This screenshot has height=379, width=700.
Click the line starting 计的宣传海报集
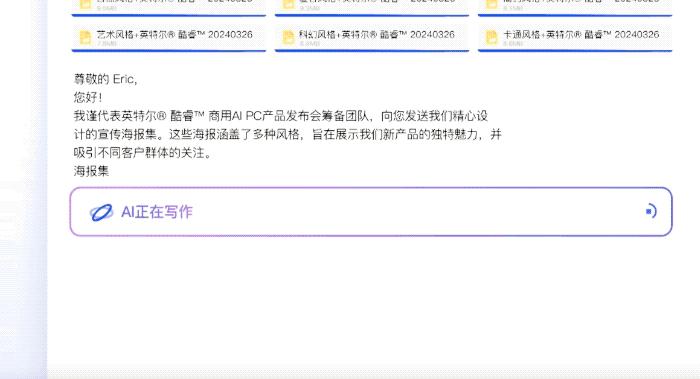click(x=288, y=134)
